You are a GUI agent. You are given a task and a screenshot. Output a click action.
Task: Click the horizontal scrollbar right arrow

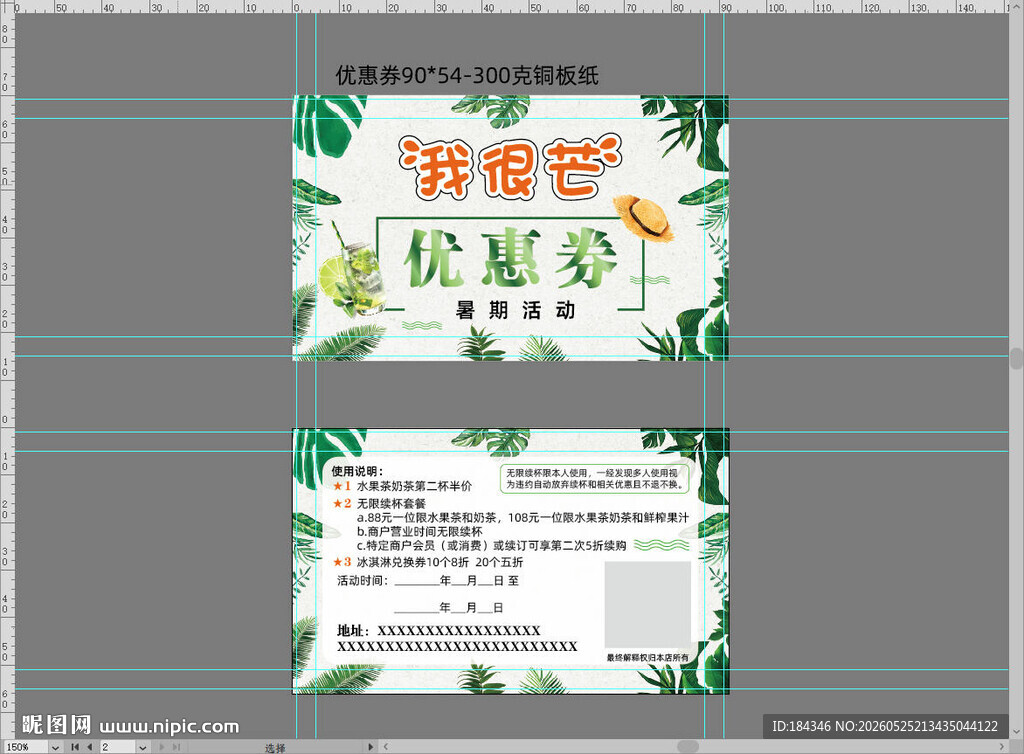(x=1002, y=747)
